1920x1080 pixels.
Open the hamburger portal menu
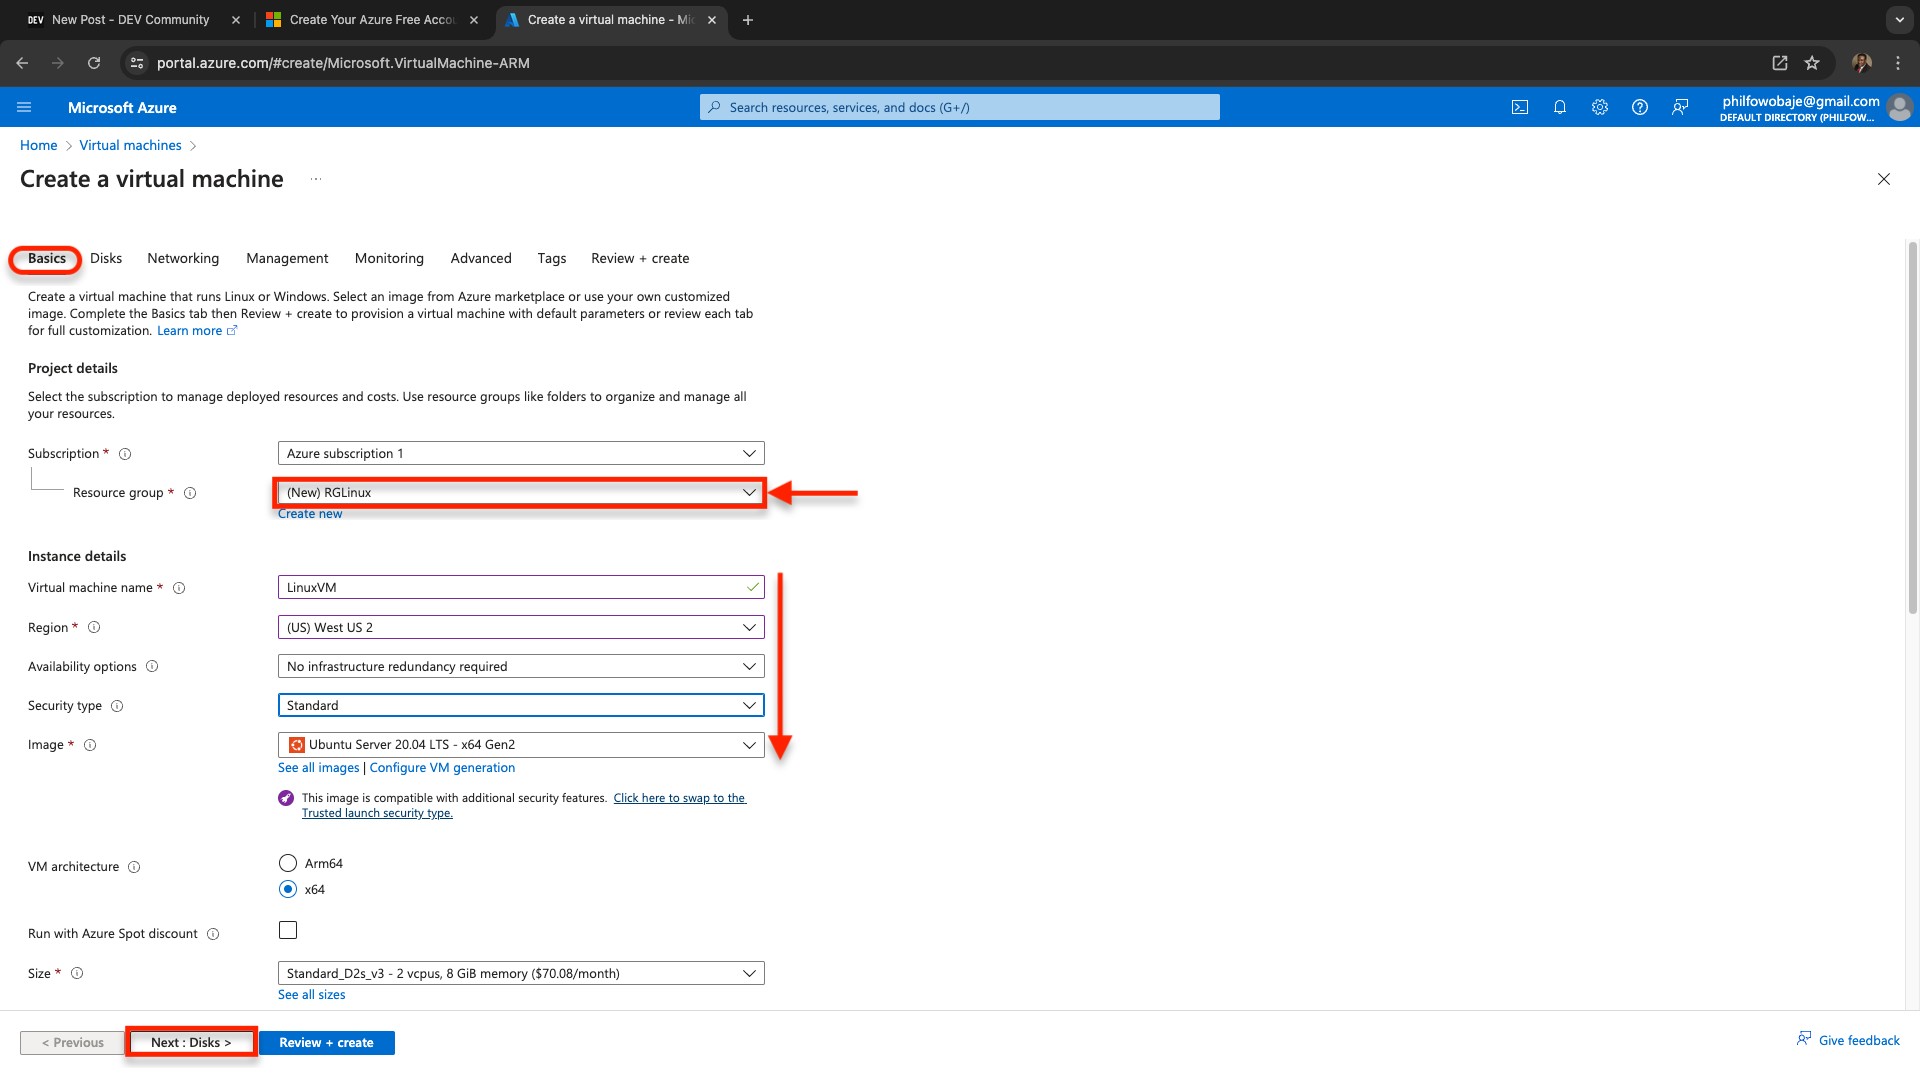click(24, 107)
